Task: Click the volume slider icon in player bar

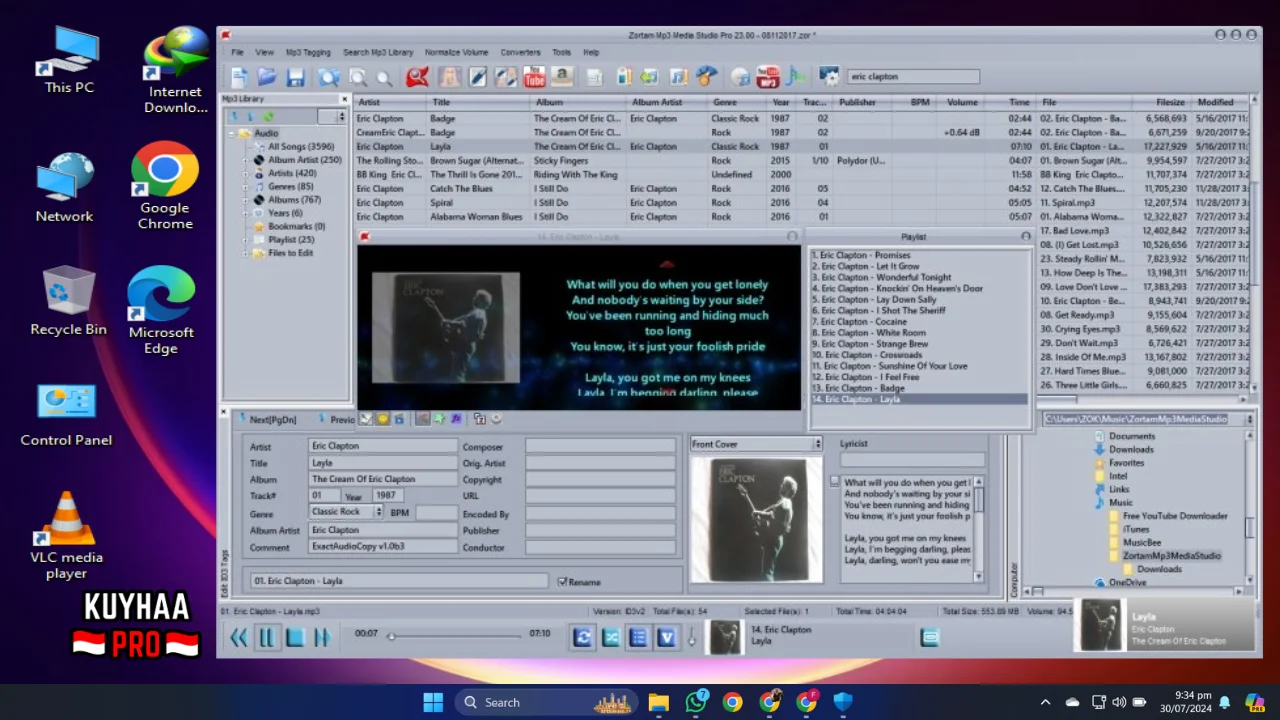Action: point(691,637)
